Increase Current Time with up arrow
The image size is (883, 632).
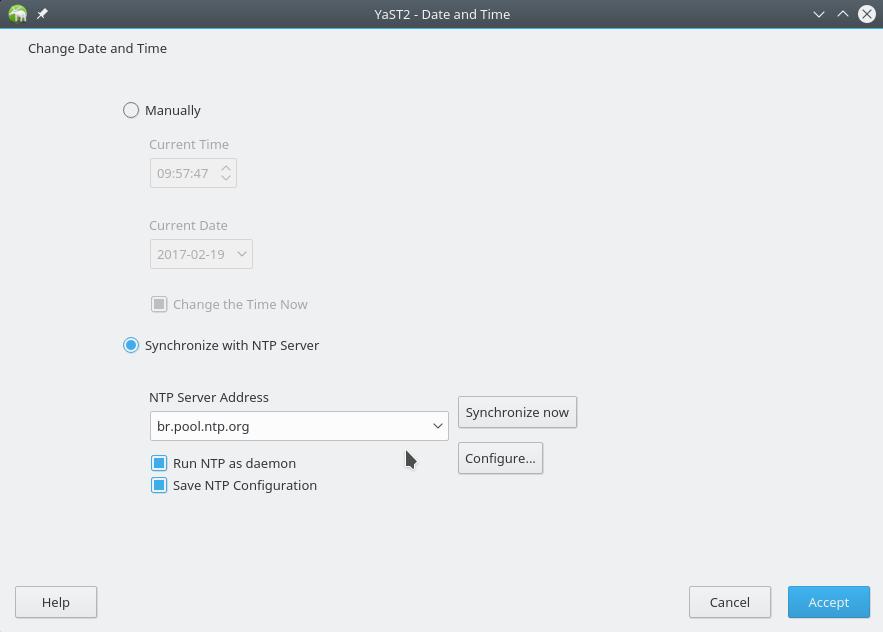tap(226, 168)
